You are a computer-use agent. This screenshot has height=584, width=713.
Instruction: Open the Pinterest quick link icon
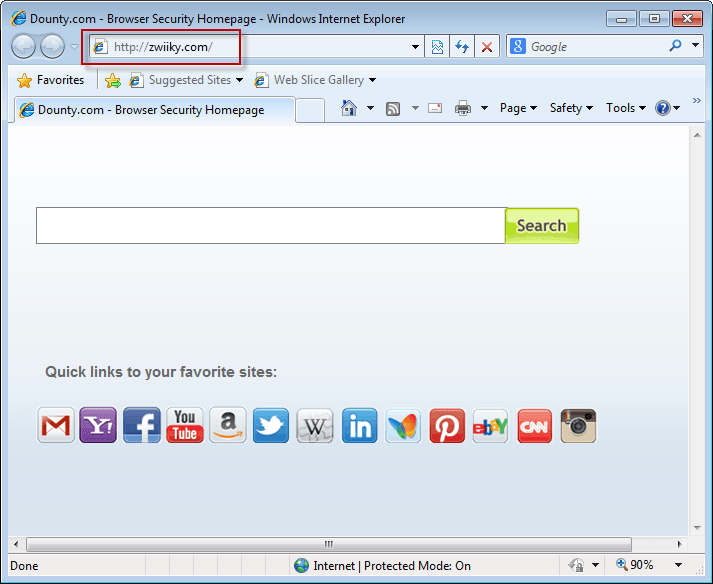point(447,425)
